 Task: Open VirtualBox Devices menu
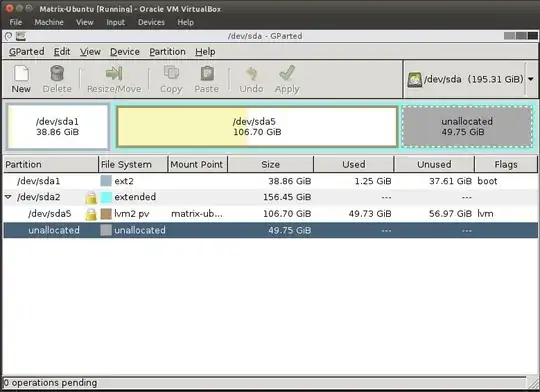[151, 22]
